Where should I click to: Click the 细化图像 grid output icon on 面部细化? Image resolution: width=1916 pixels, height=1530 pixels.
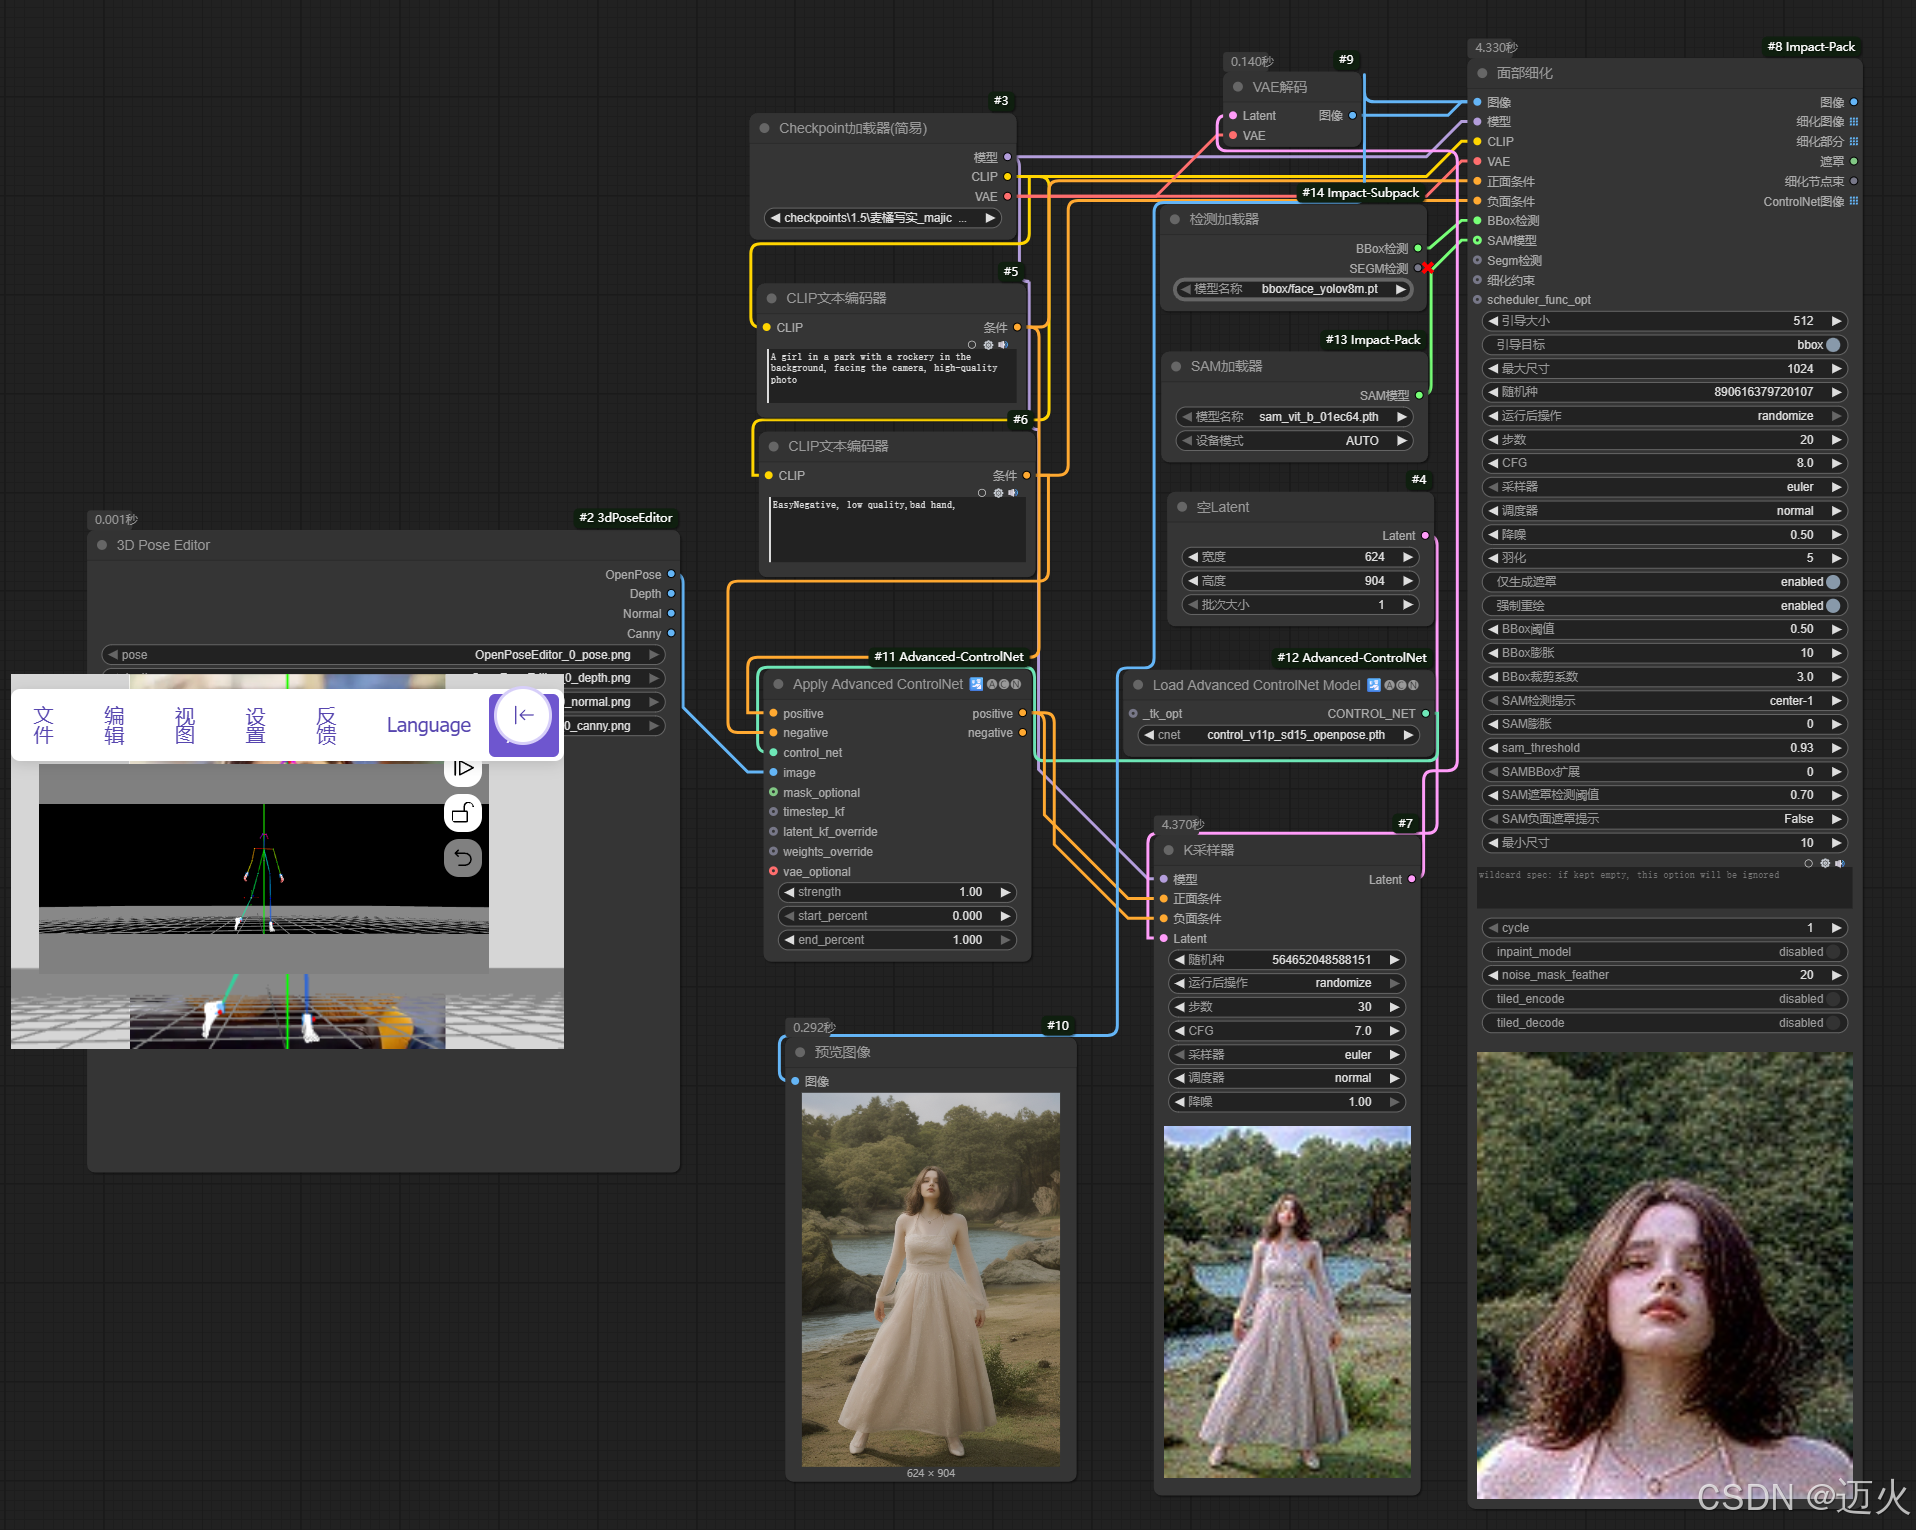click(x=1853, y=122)
